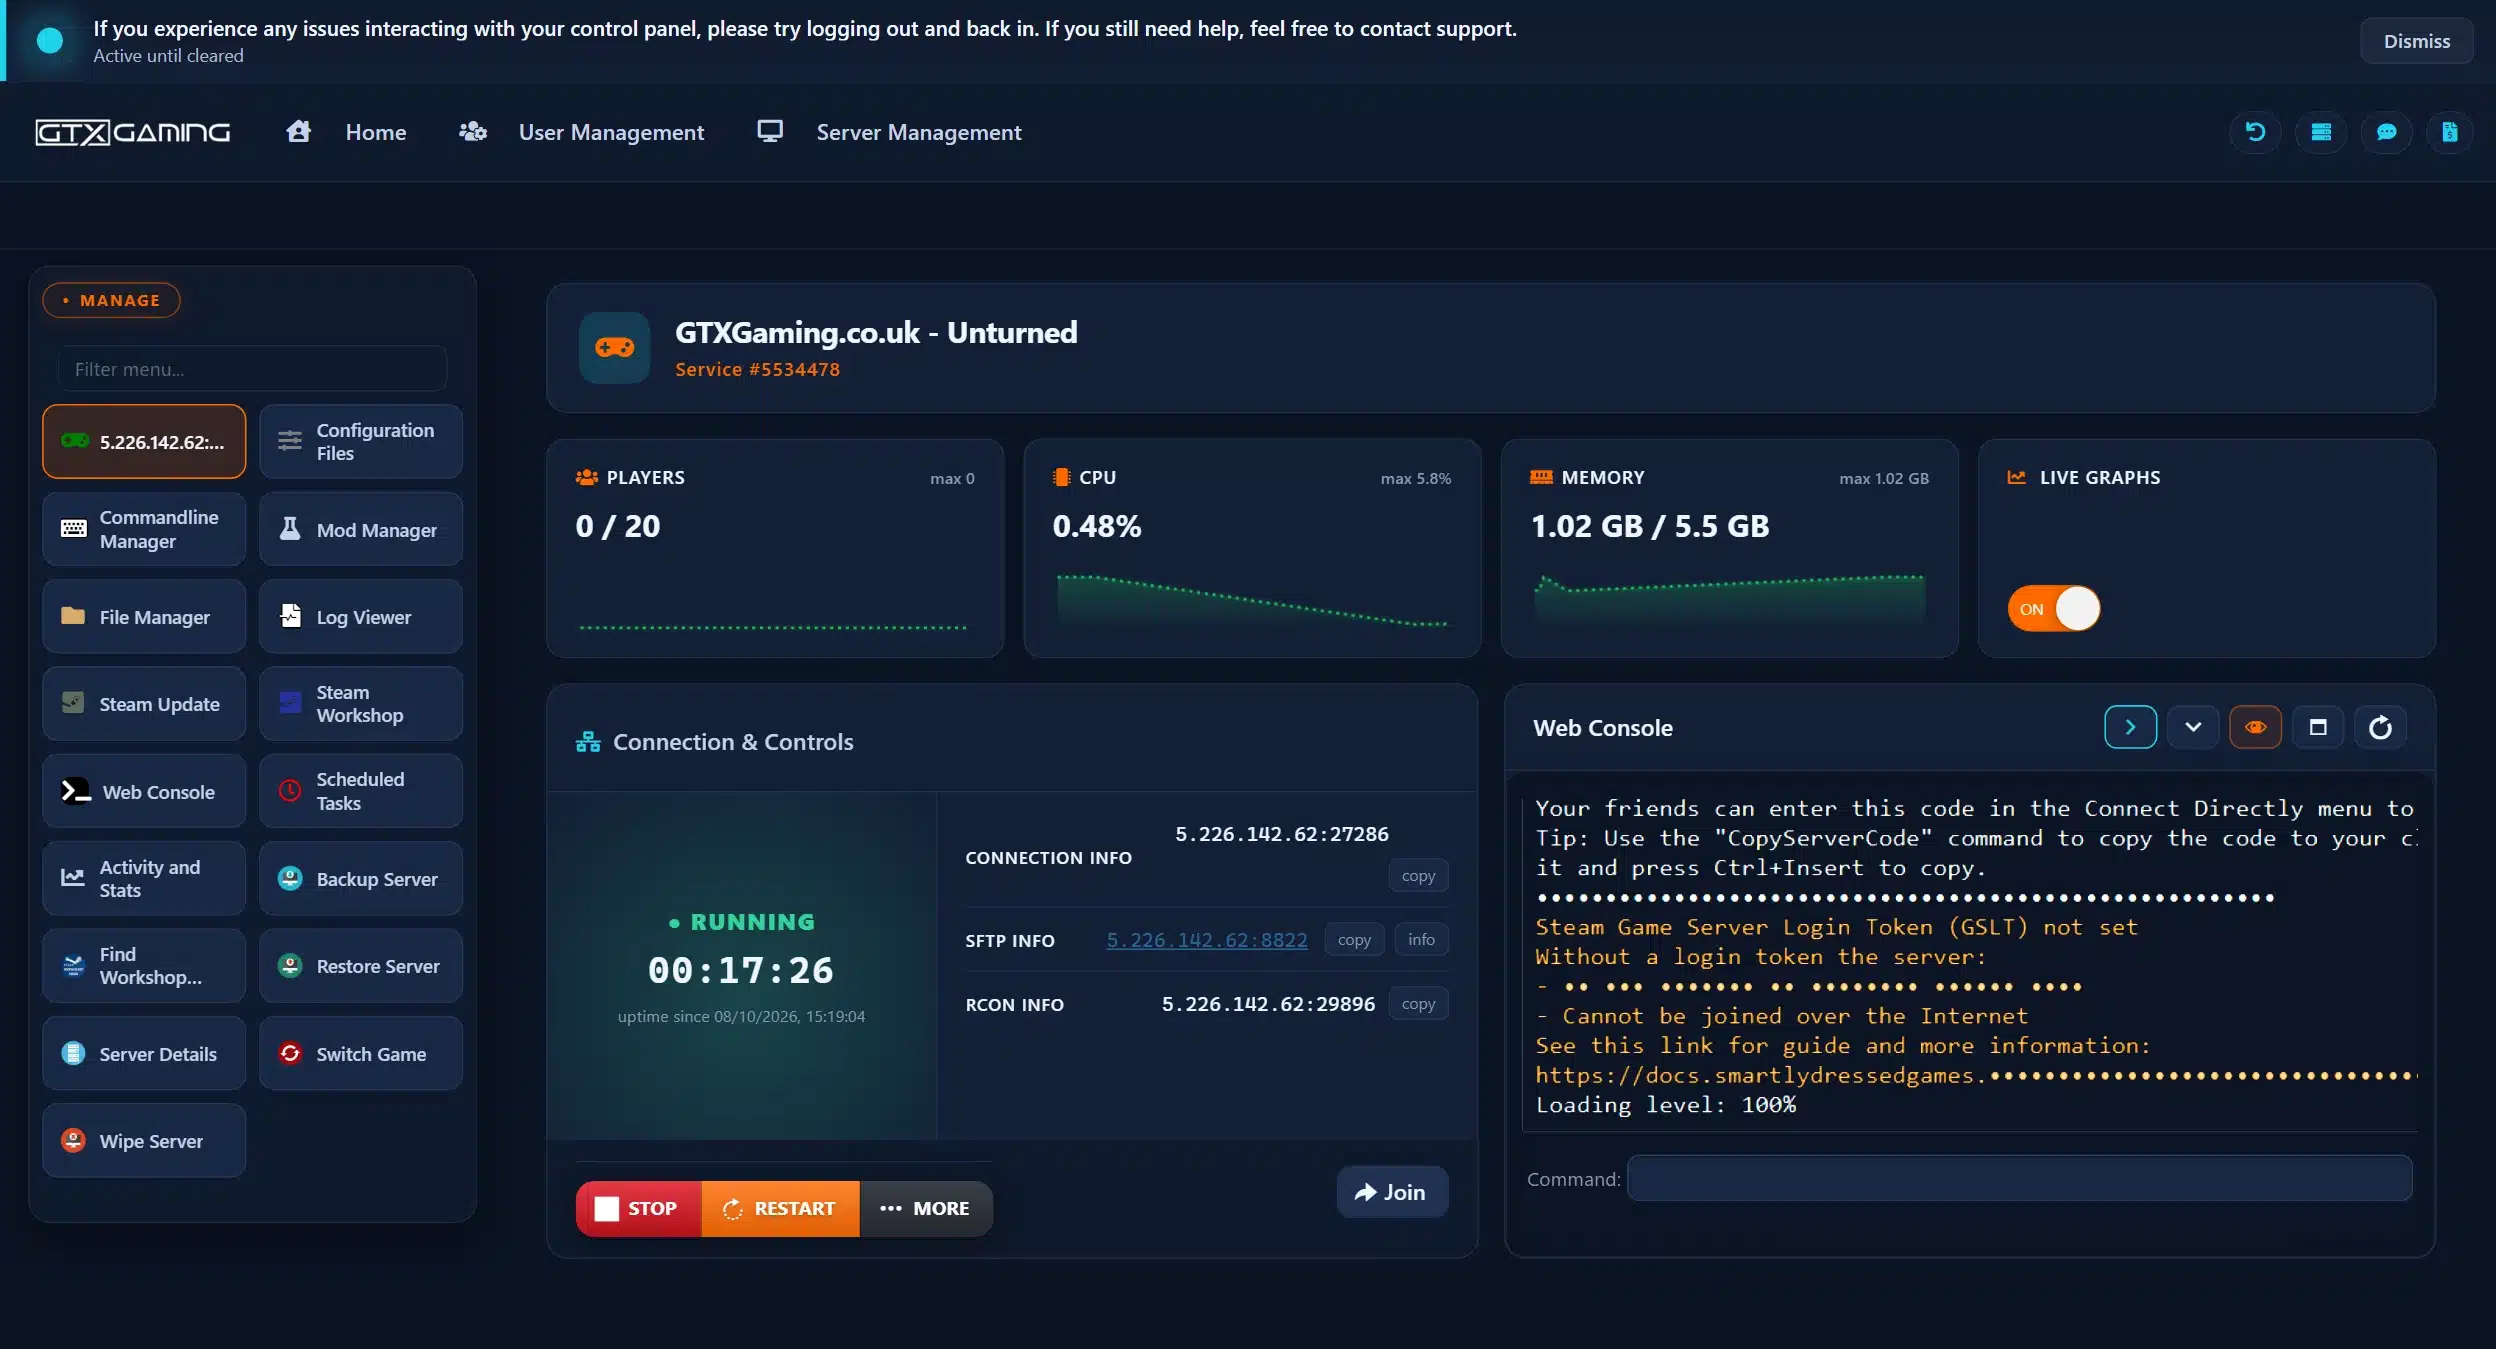Open the Web Console expand arrow button
The width and height of the screenshot is (2496, 1349).
pyautogui.click(x=2130, y=727)
